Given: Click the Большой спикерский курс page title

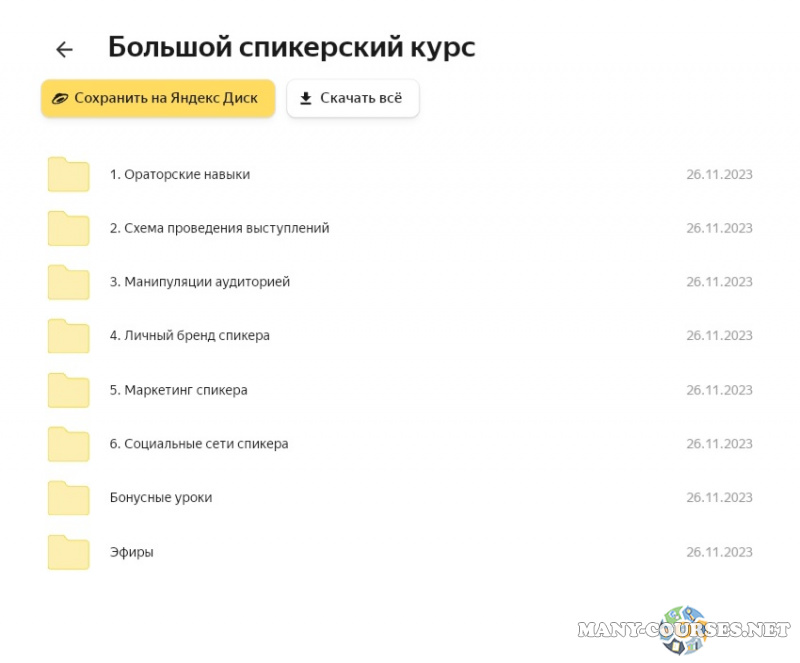Looking at the screenshot, I should pyautogui.click(x=291, y=47).
